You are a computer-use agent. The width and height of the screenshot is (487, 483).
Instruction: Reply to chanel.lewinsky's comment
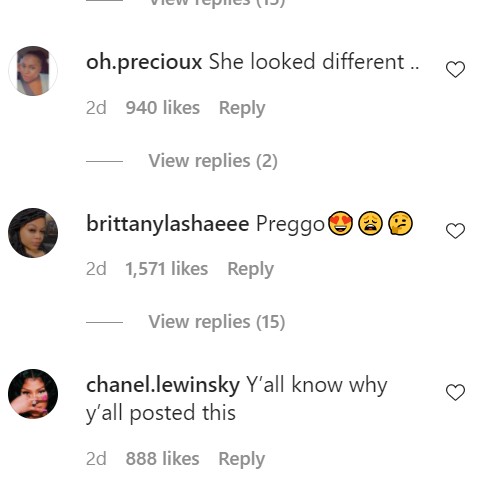[x=241, y=459]
